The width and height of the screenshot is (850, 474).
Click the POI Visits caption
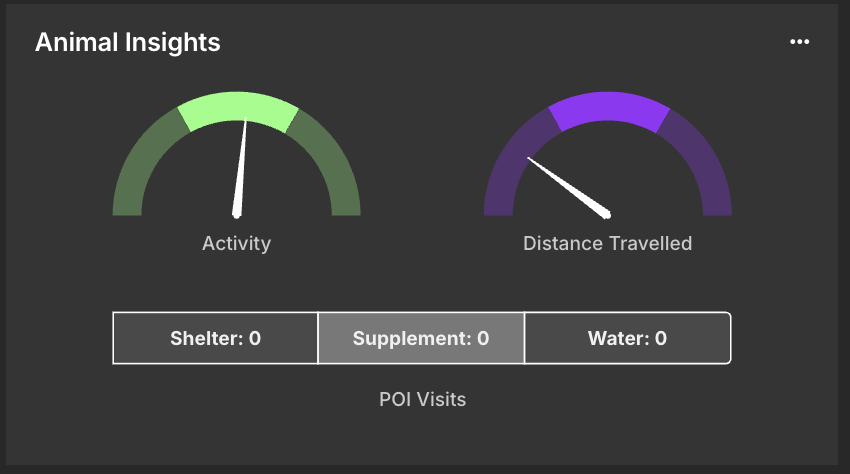(x=422, y=399)
